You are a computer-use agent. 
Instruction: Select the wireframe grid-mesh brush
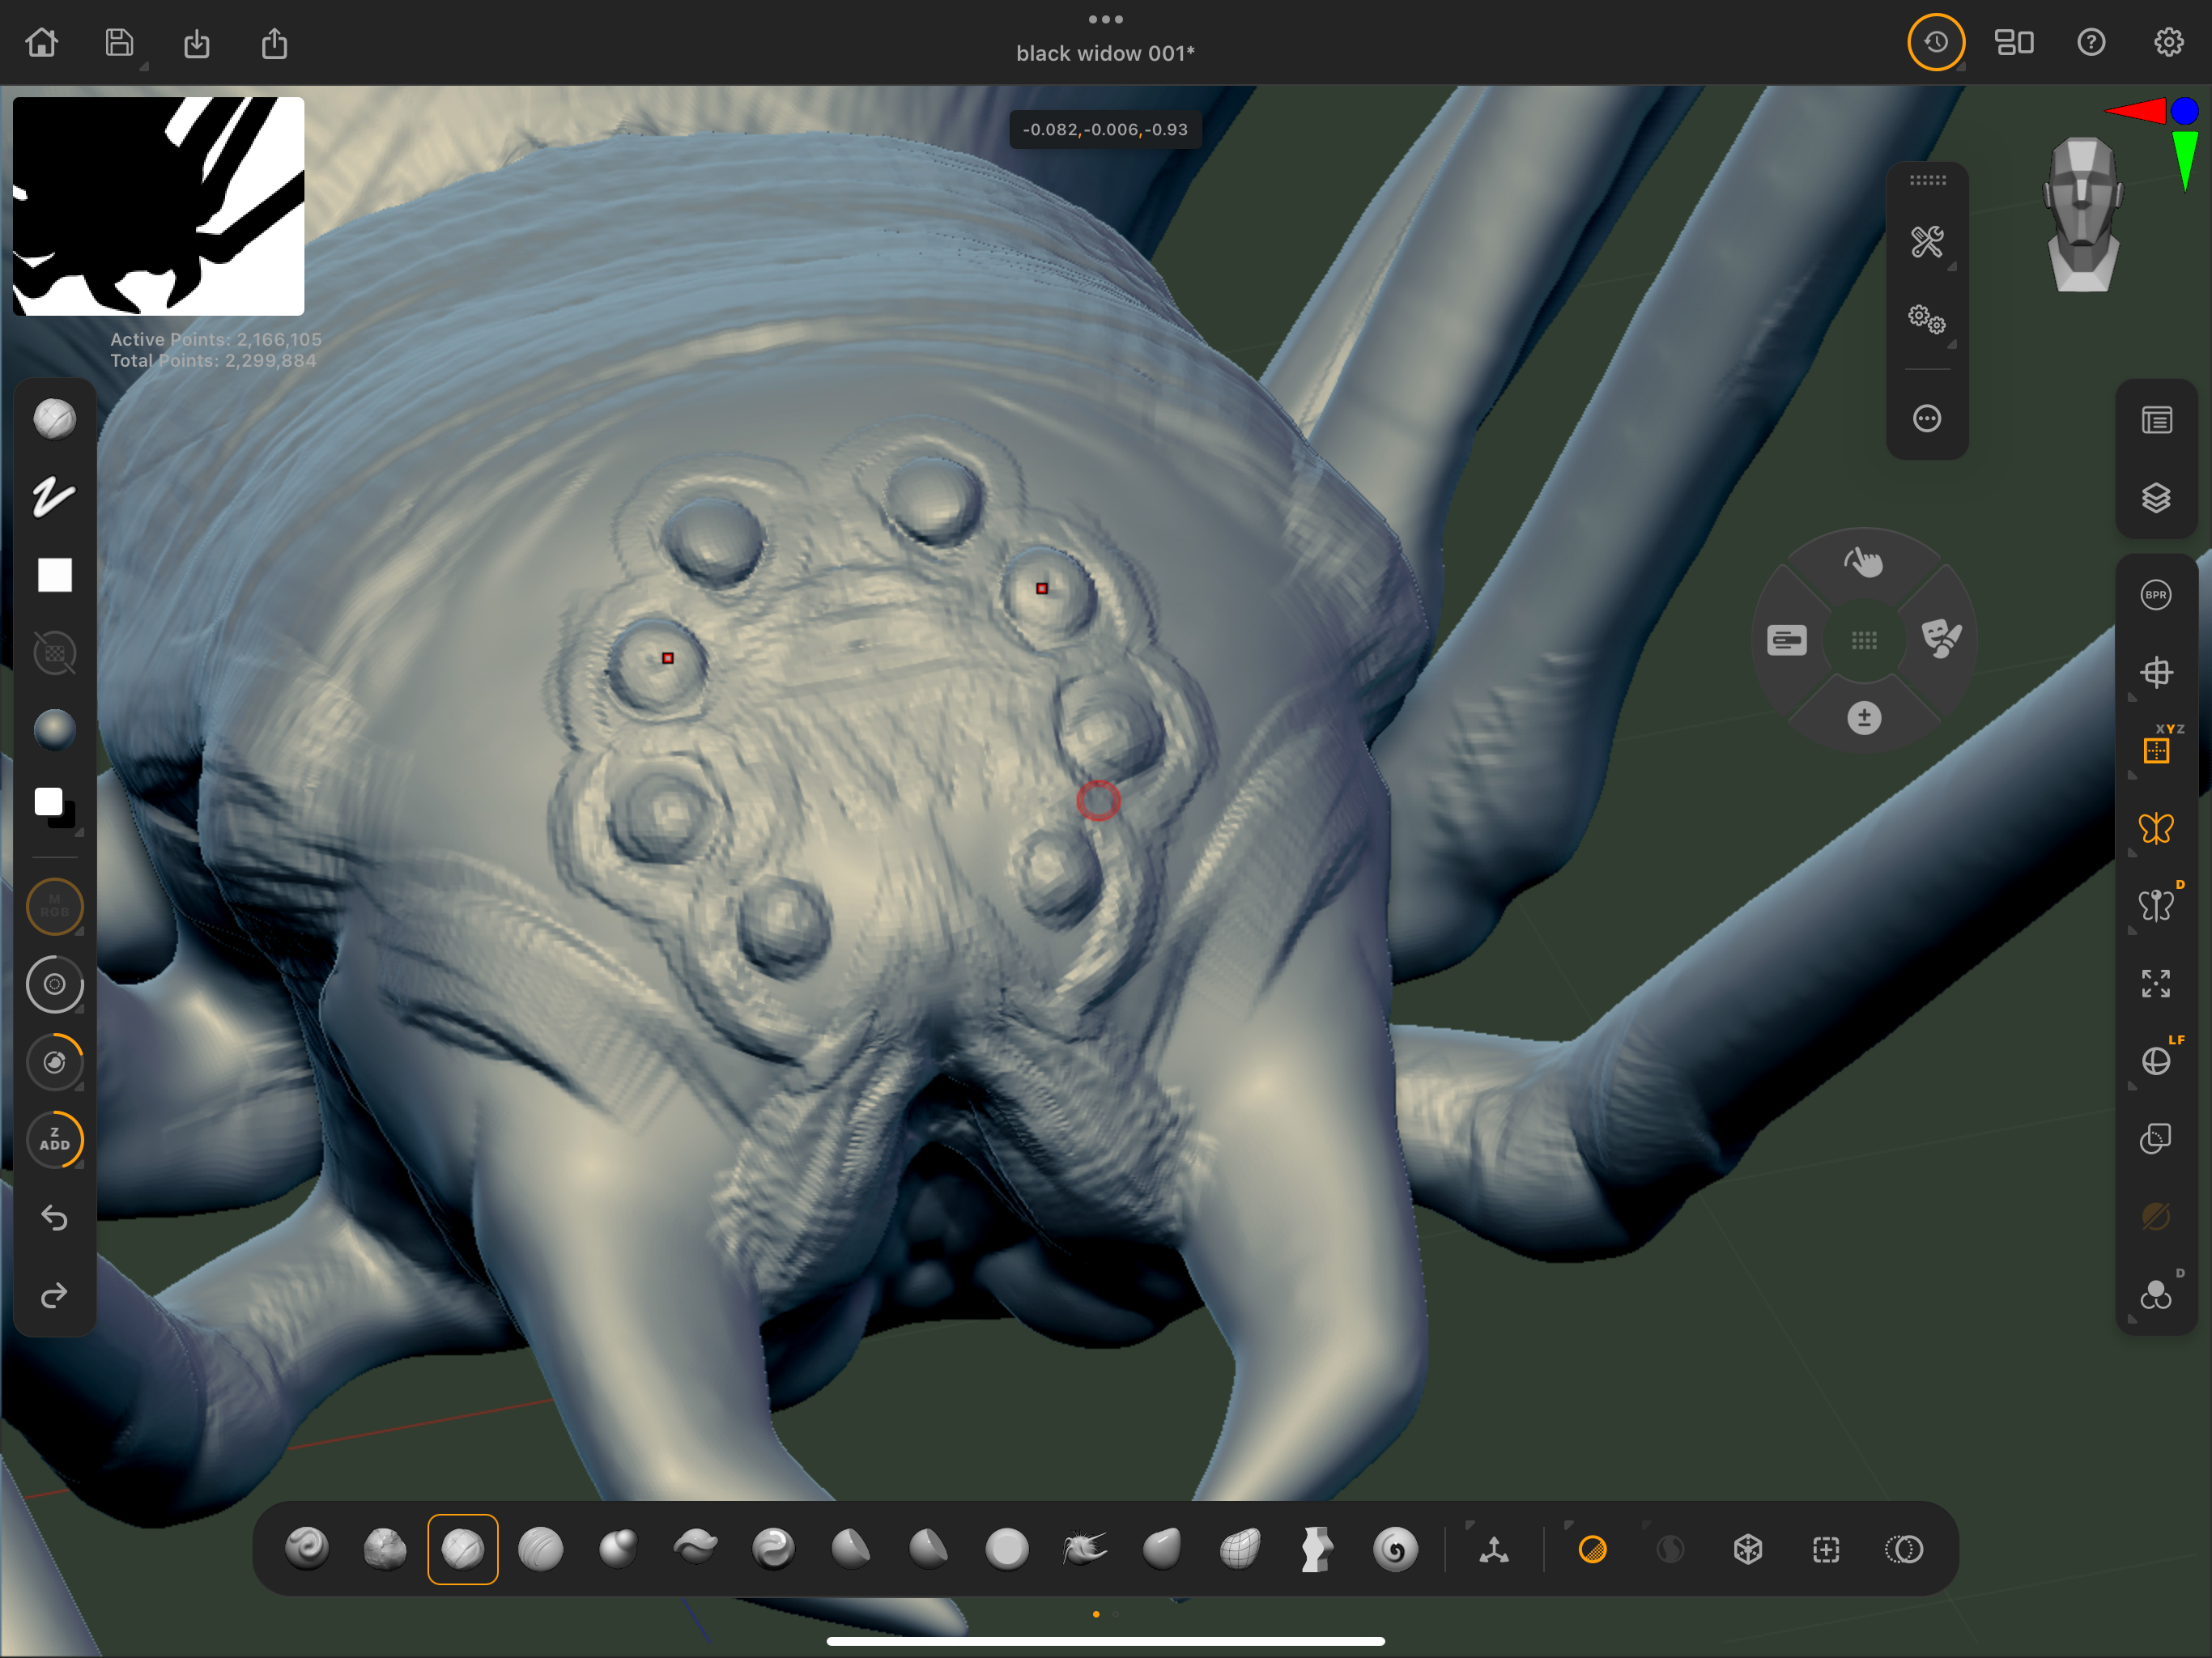pos(1240,1549)
